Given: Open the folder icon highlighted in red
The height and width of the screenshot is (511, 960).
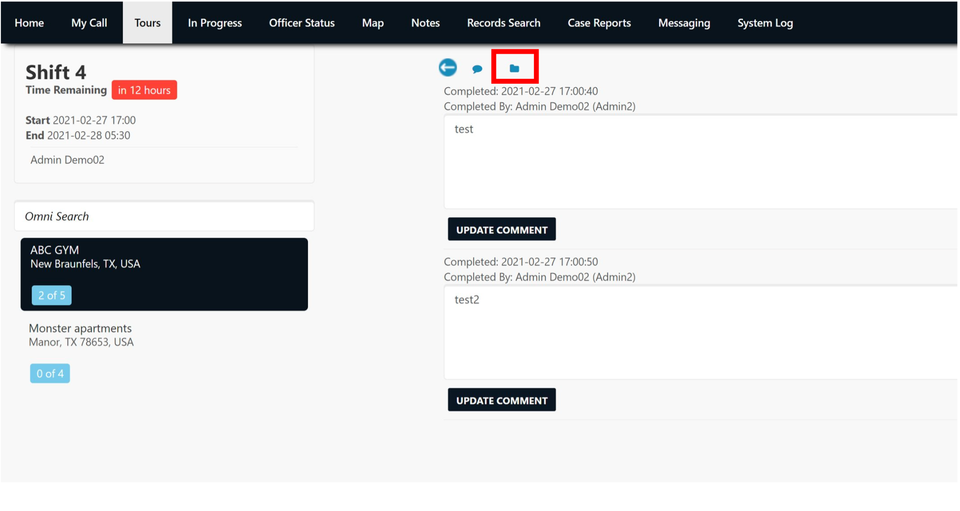Looking at the screenshot, I should click(514, 69).
